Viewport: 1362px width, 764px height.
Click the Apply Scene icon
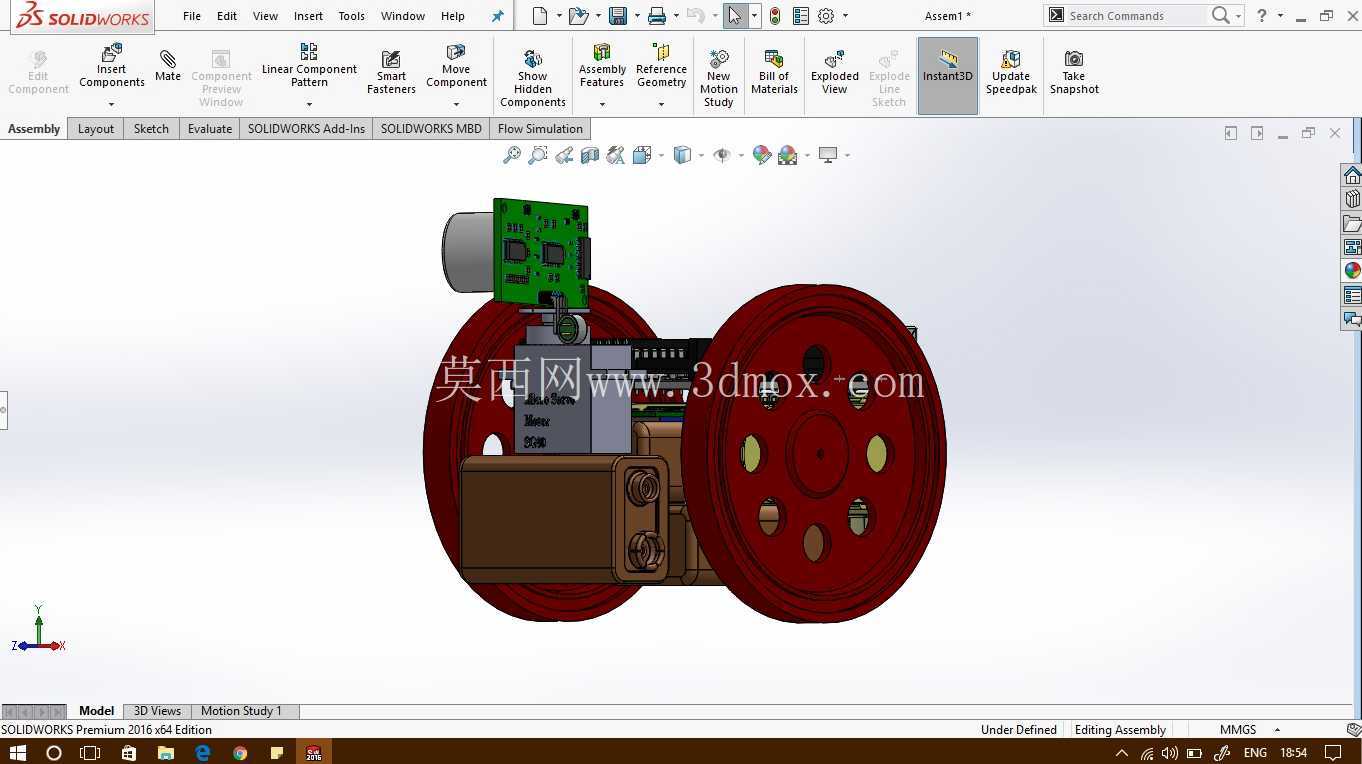click(x=788, y=155)
